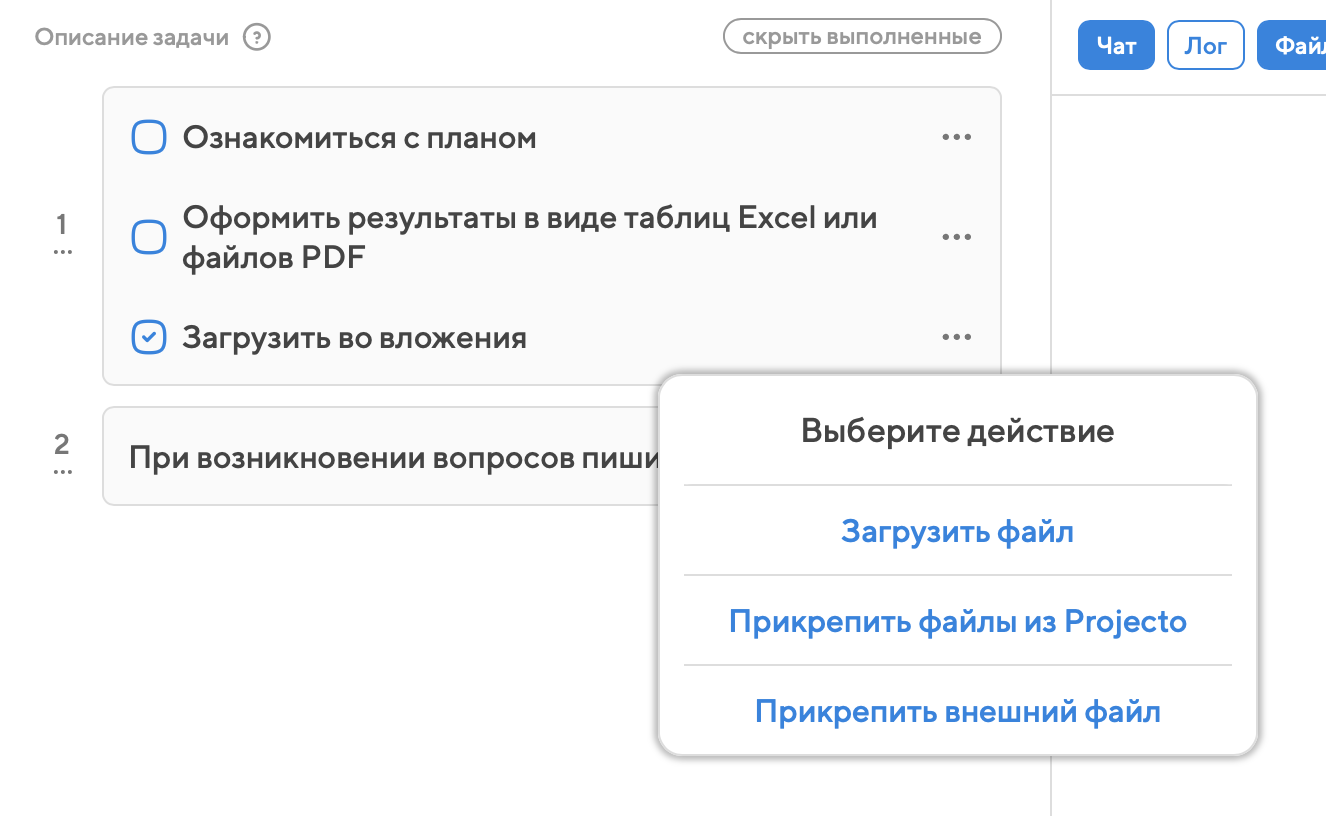
Task: Open the partially visible "Файл" tab
Action: (x=1295, y=46)
